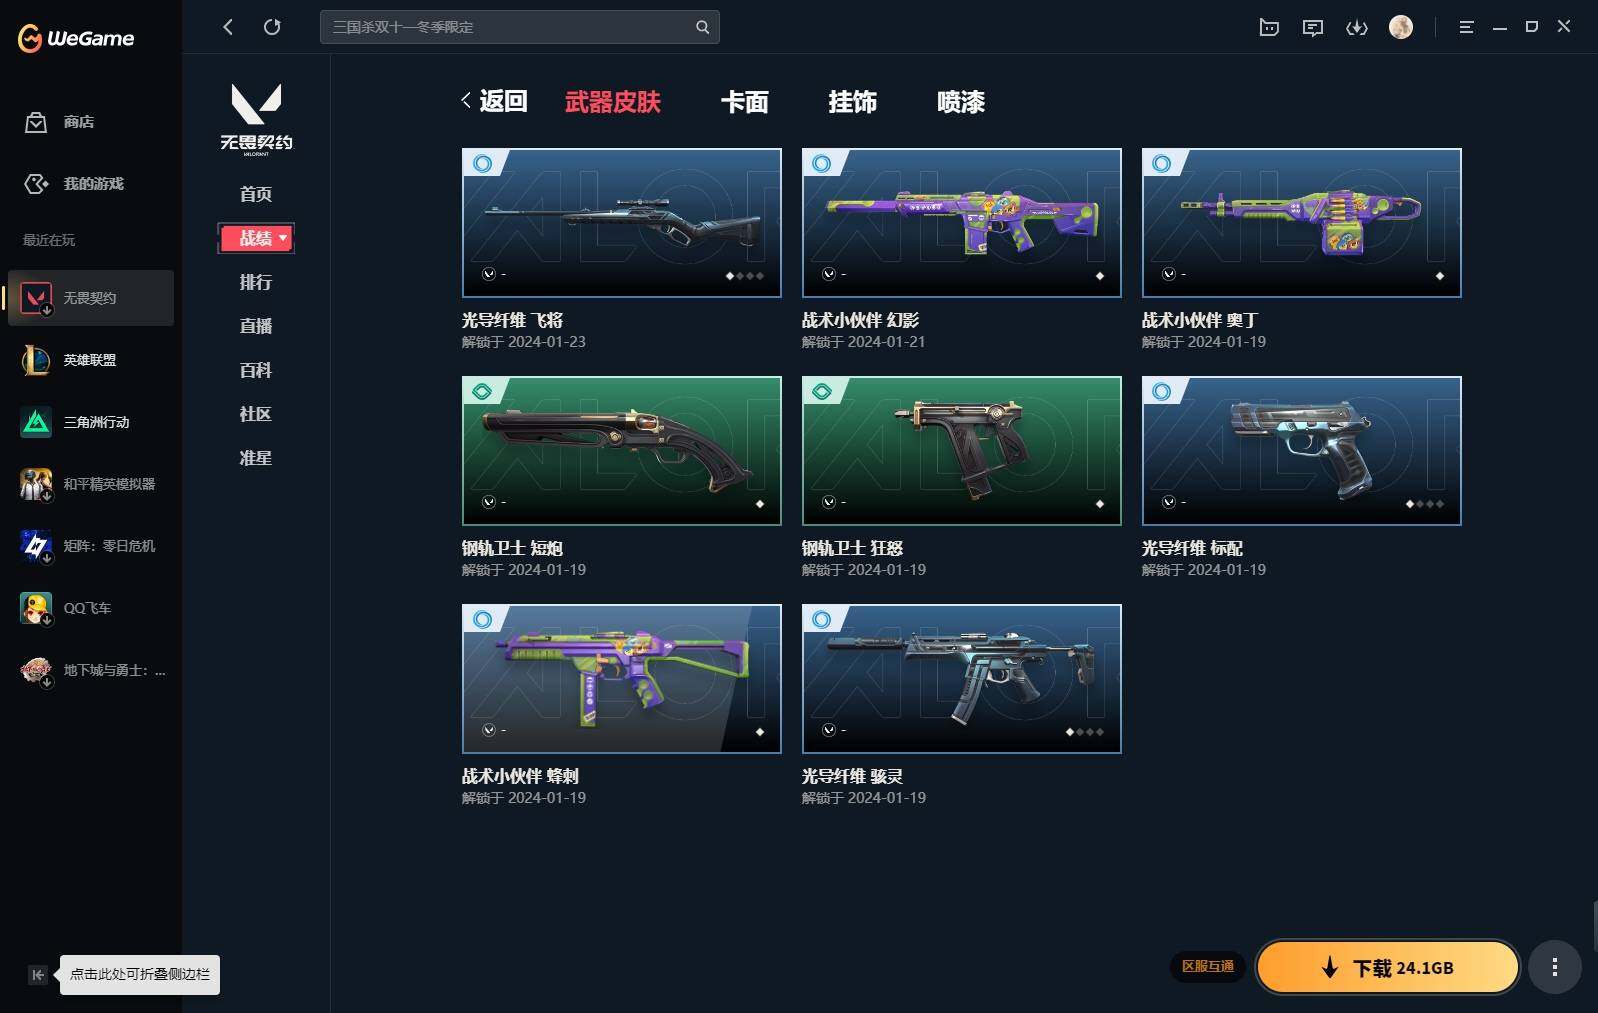Click 返回 to go back
The image size is (1598, 1013).
[494, 101]
